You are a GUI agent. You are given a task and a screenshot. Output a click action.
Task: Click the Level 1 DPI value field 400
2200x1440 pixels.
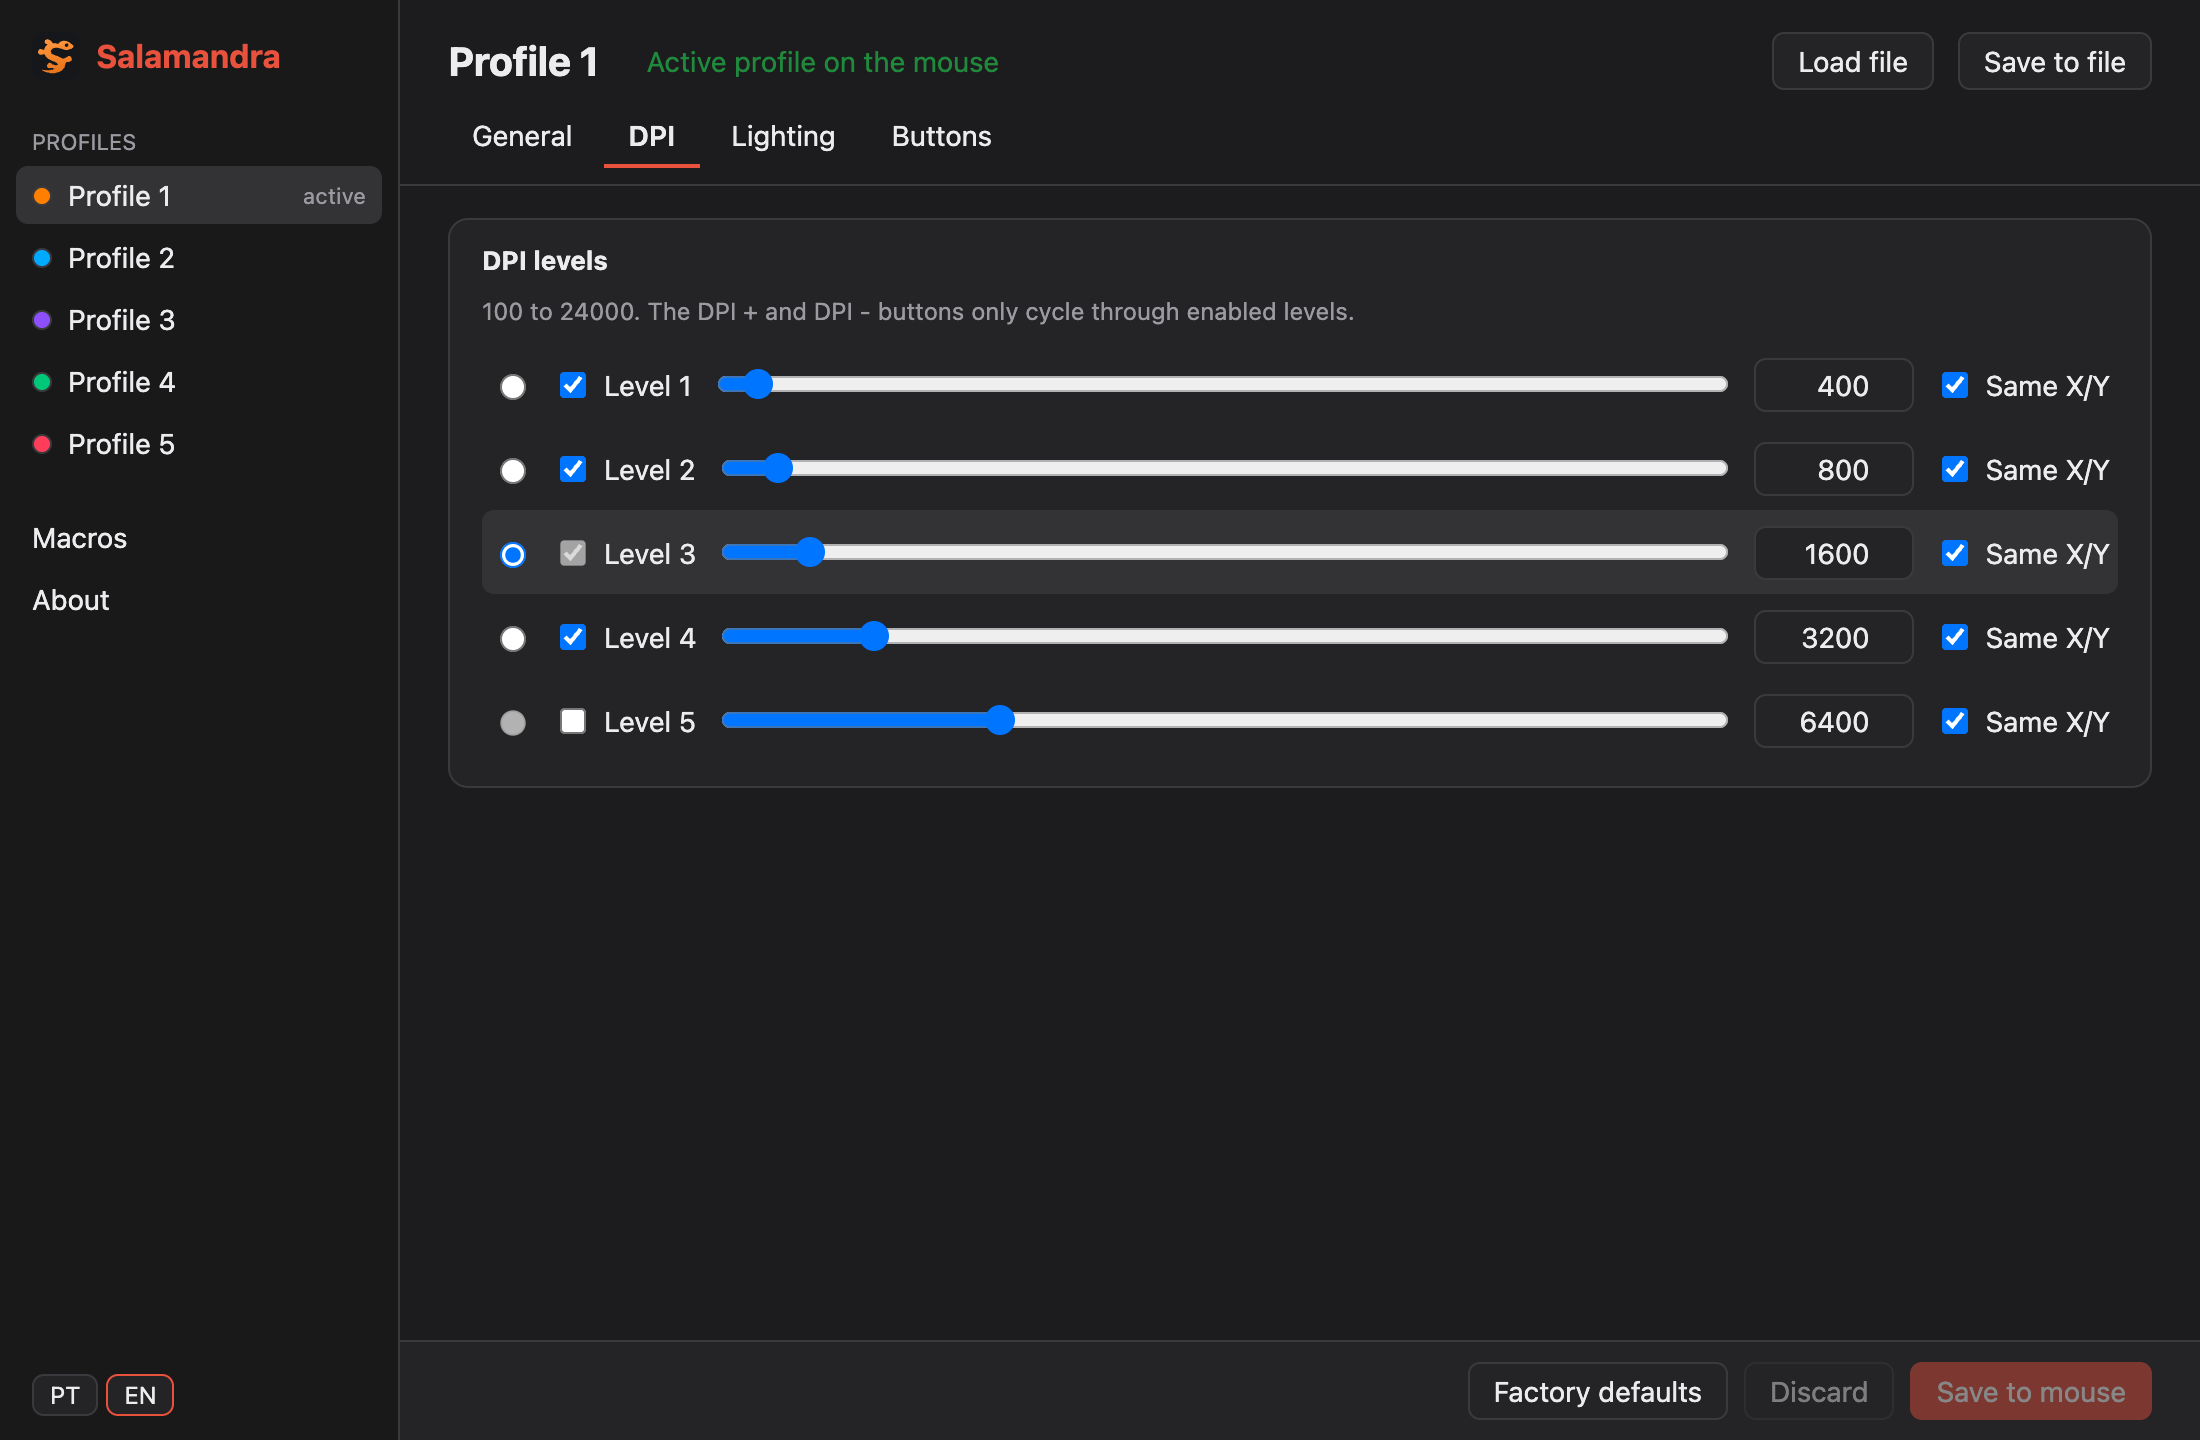pos(1834,386)
